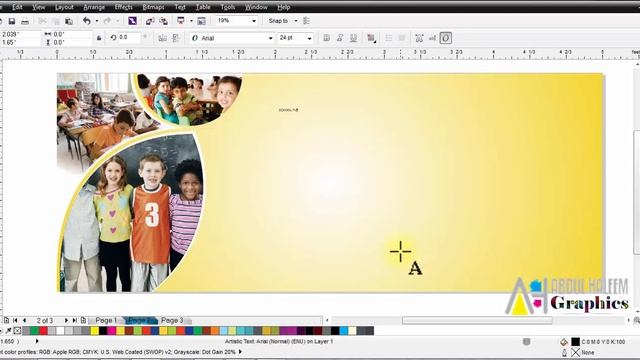Open the Layout menu
640x360 pixels.
coord(64,7)
